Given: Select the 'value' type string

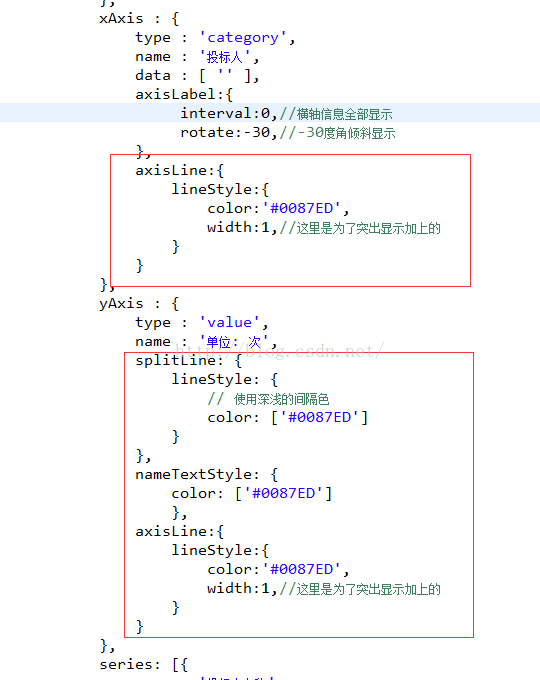Looking at the screenshot, I should pyautogui.click(x=229, y=323).
